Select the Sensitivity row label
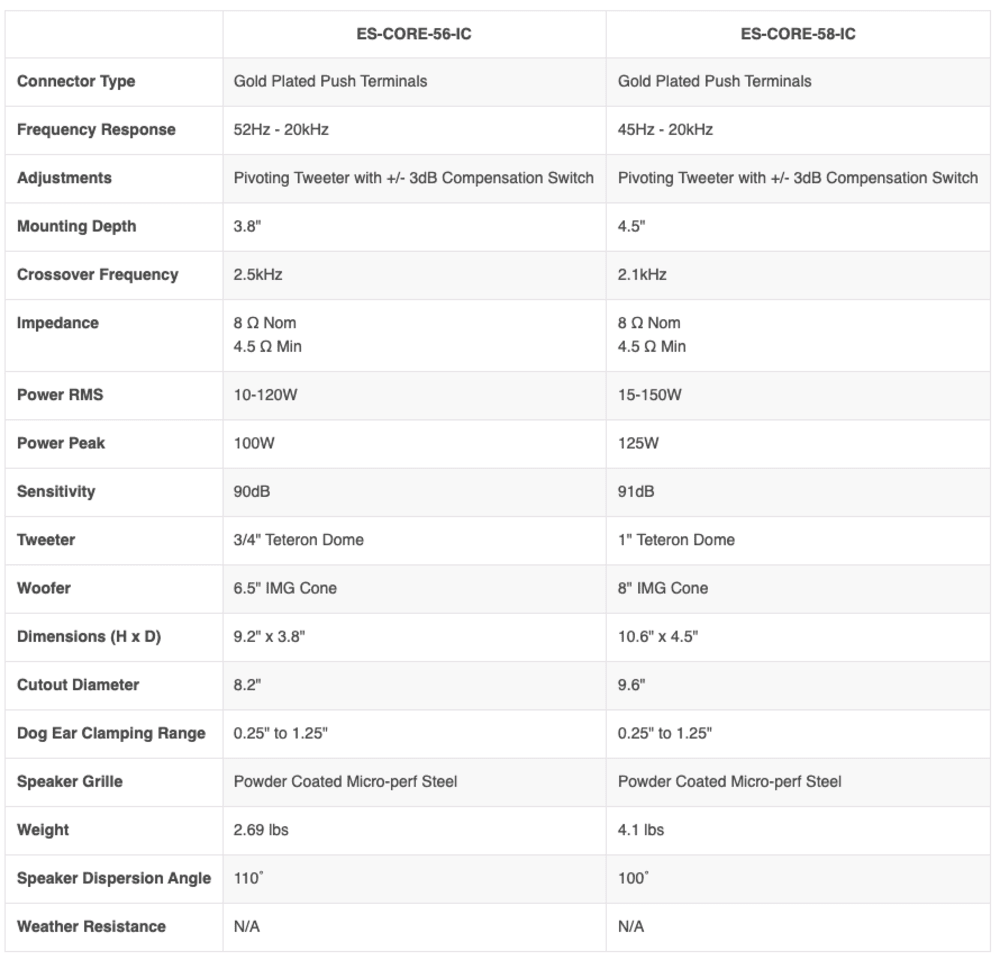 point(56,492)
